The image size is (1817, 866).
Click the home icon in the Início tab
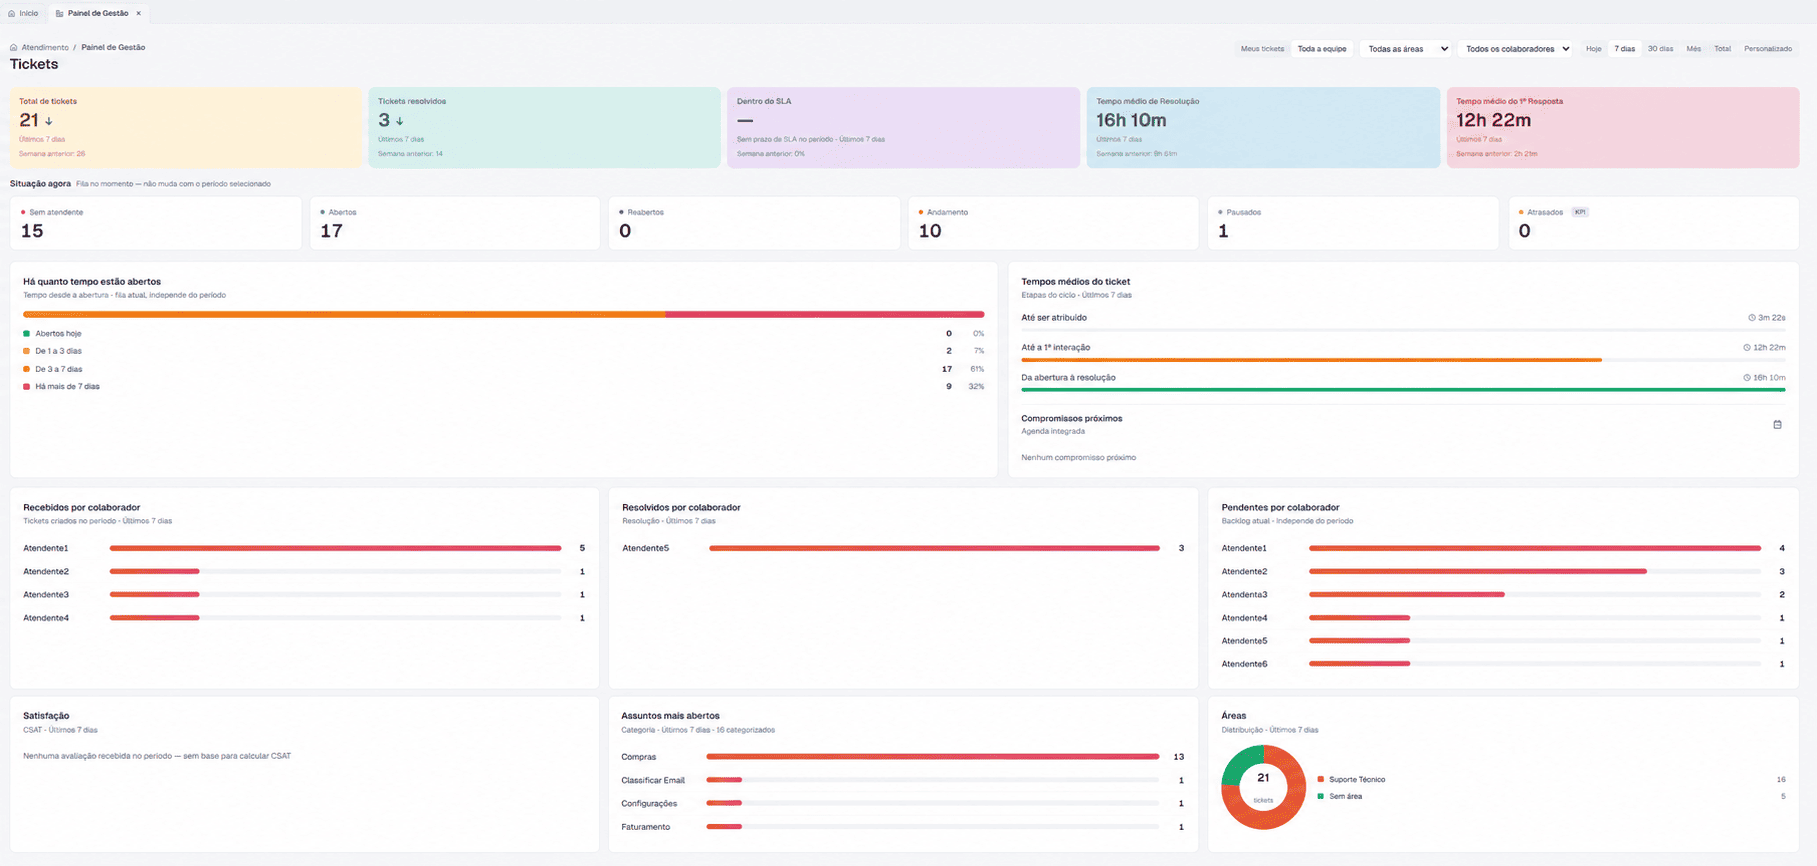tap(12, 14)
